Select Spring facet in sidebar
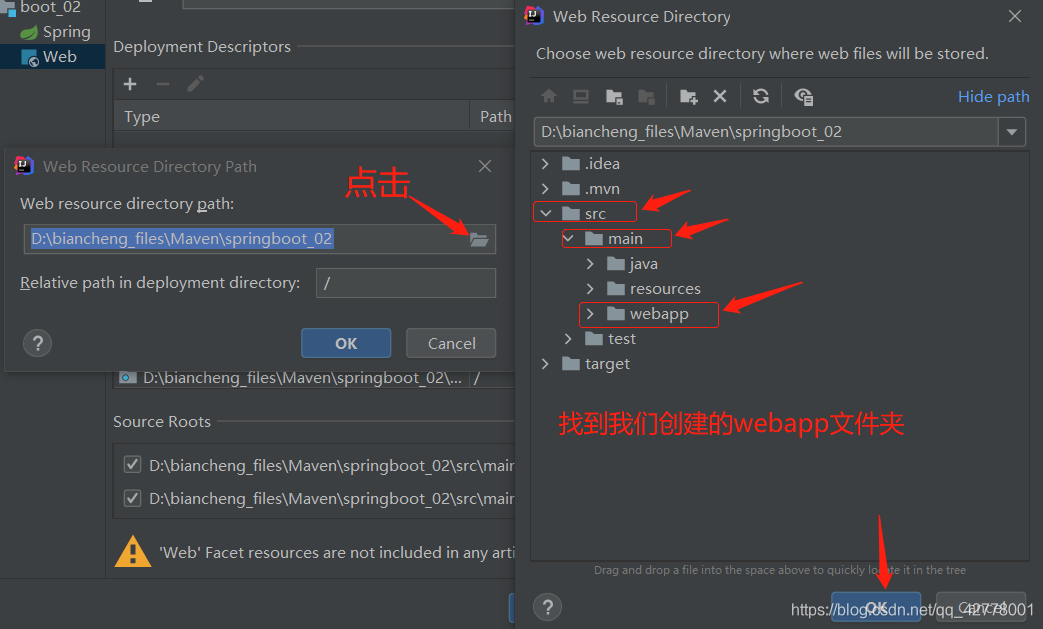This screenshot has height=629, width=1043. click(x=55, y=32)
